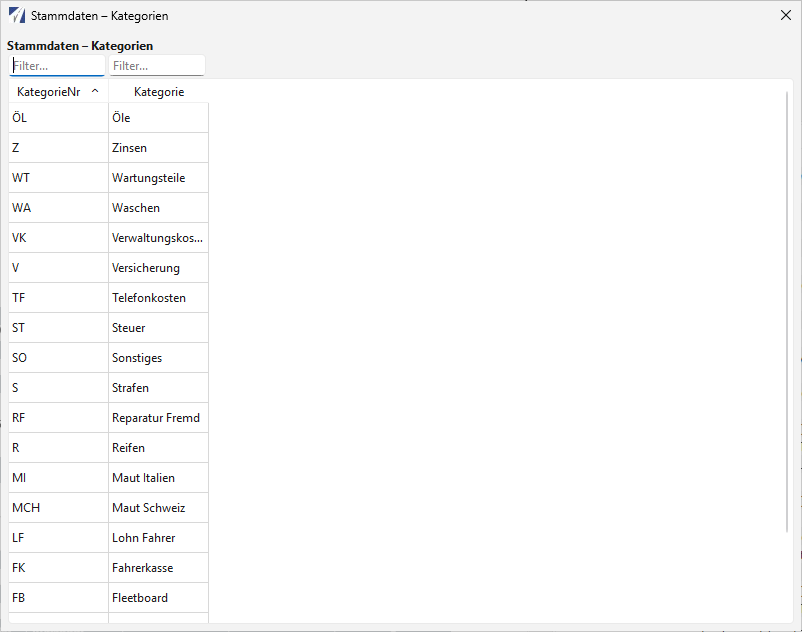Screen dimensions: 802x632
Task: Click the app logo icon in title bar
Action: pyautogui.click(x=17, y=15)
